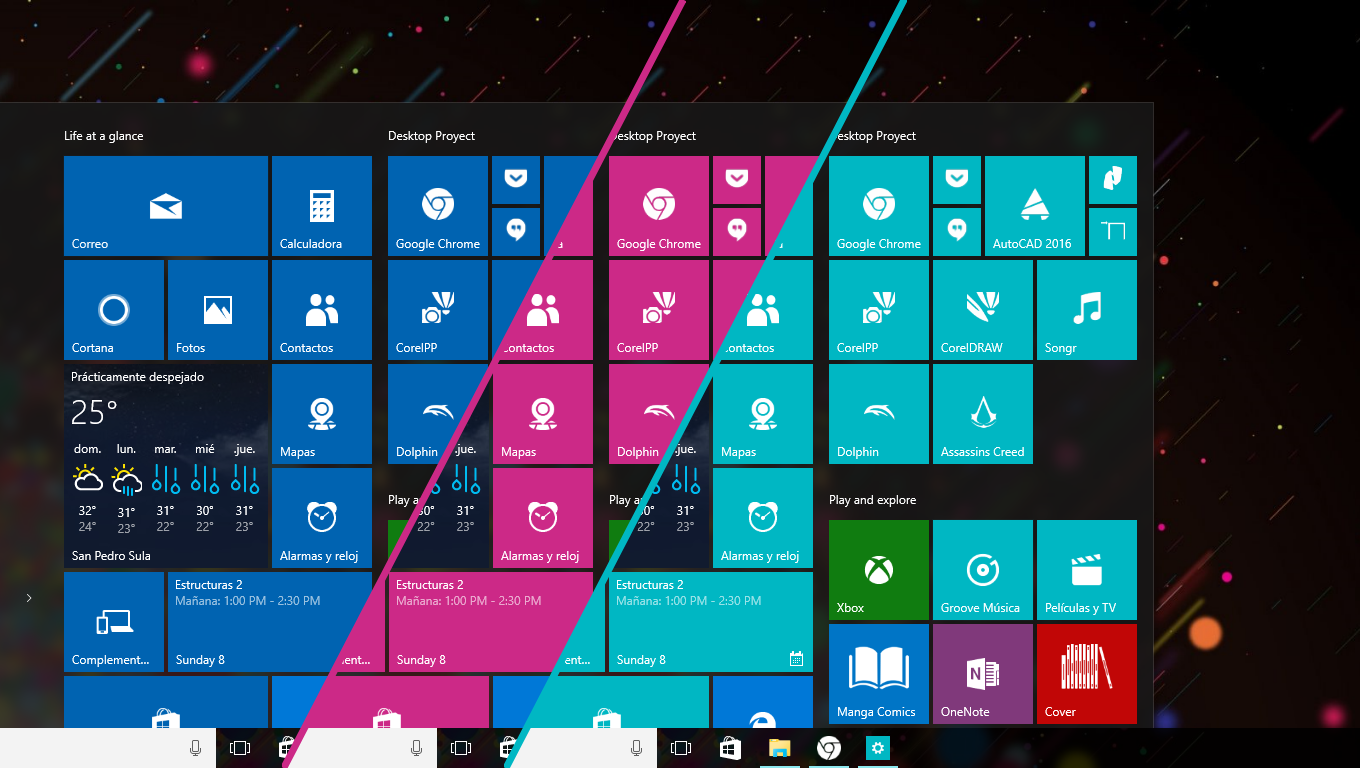
Task: Launch Songr music downloader
Action: click(1086, 309)
